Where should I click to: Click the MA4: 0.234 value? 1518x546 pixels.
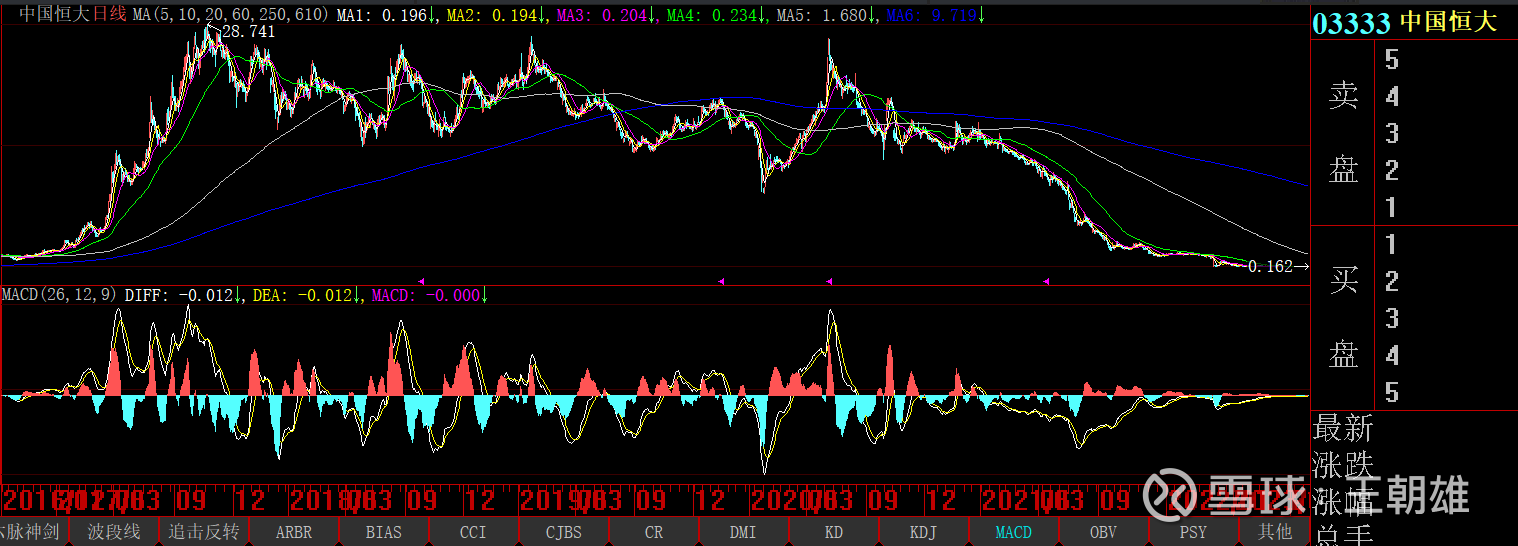[x=717, y=15]
